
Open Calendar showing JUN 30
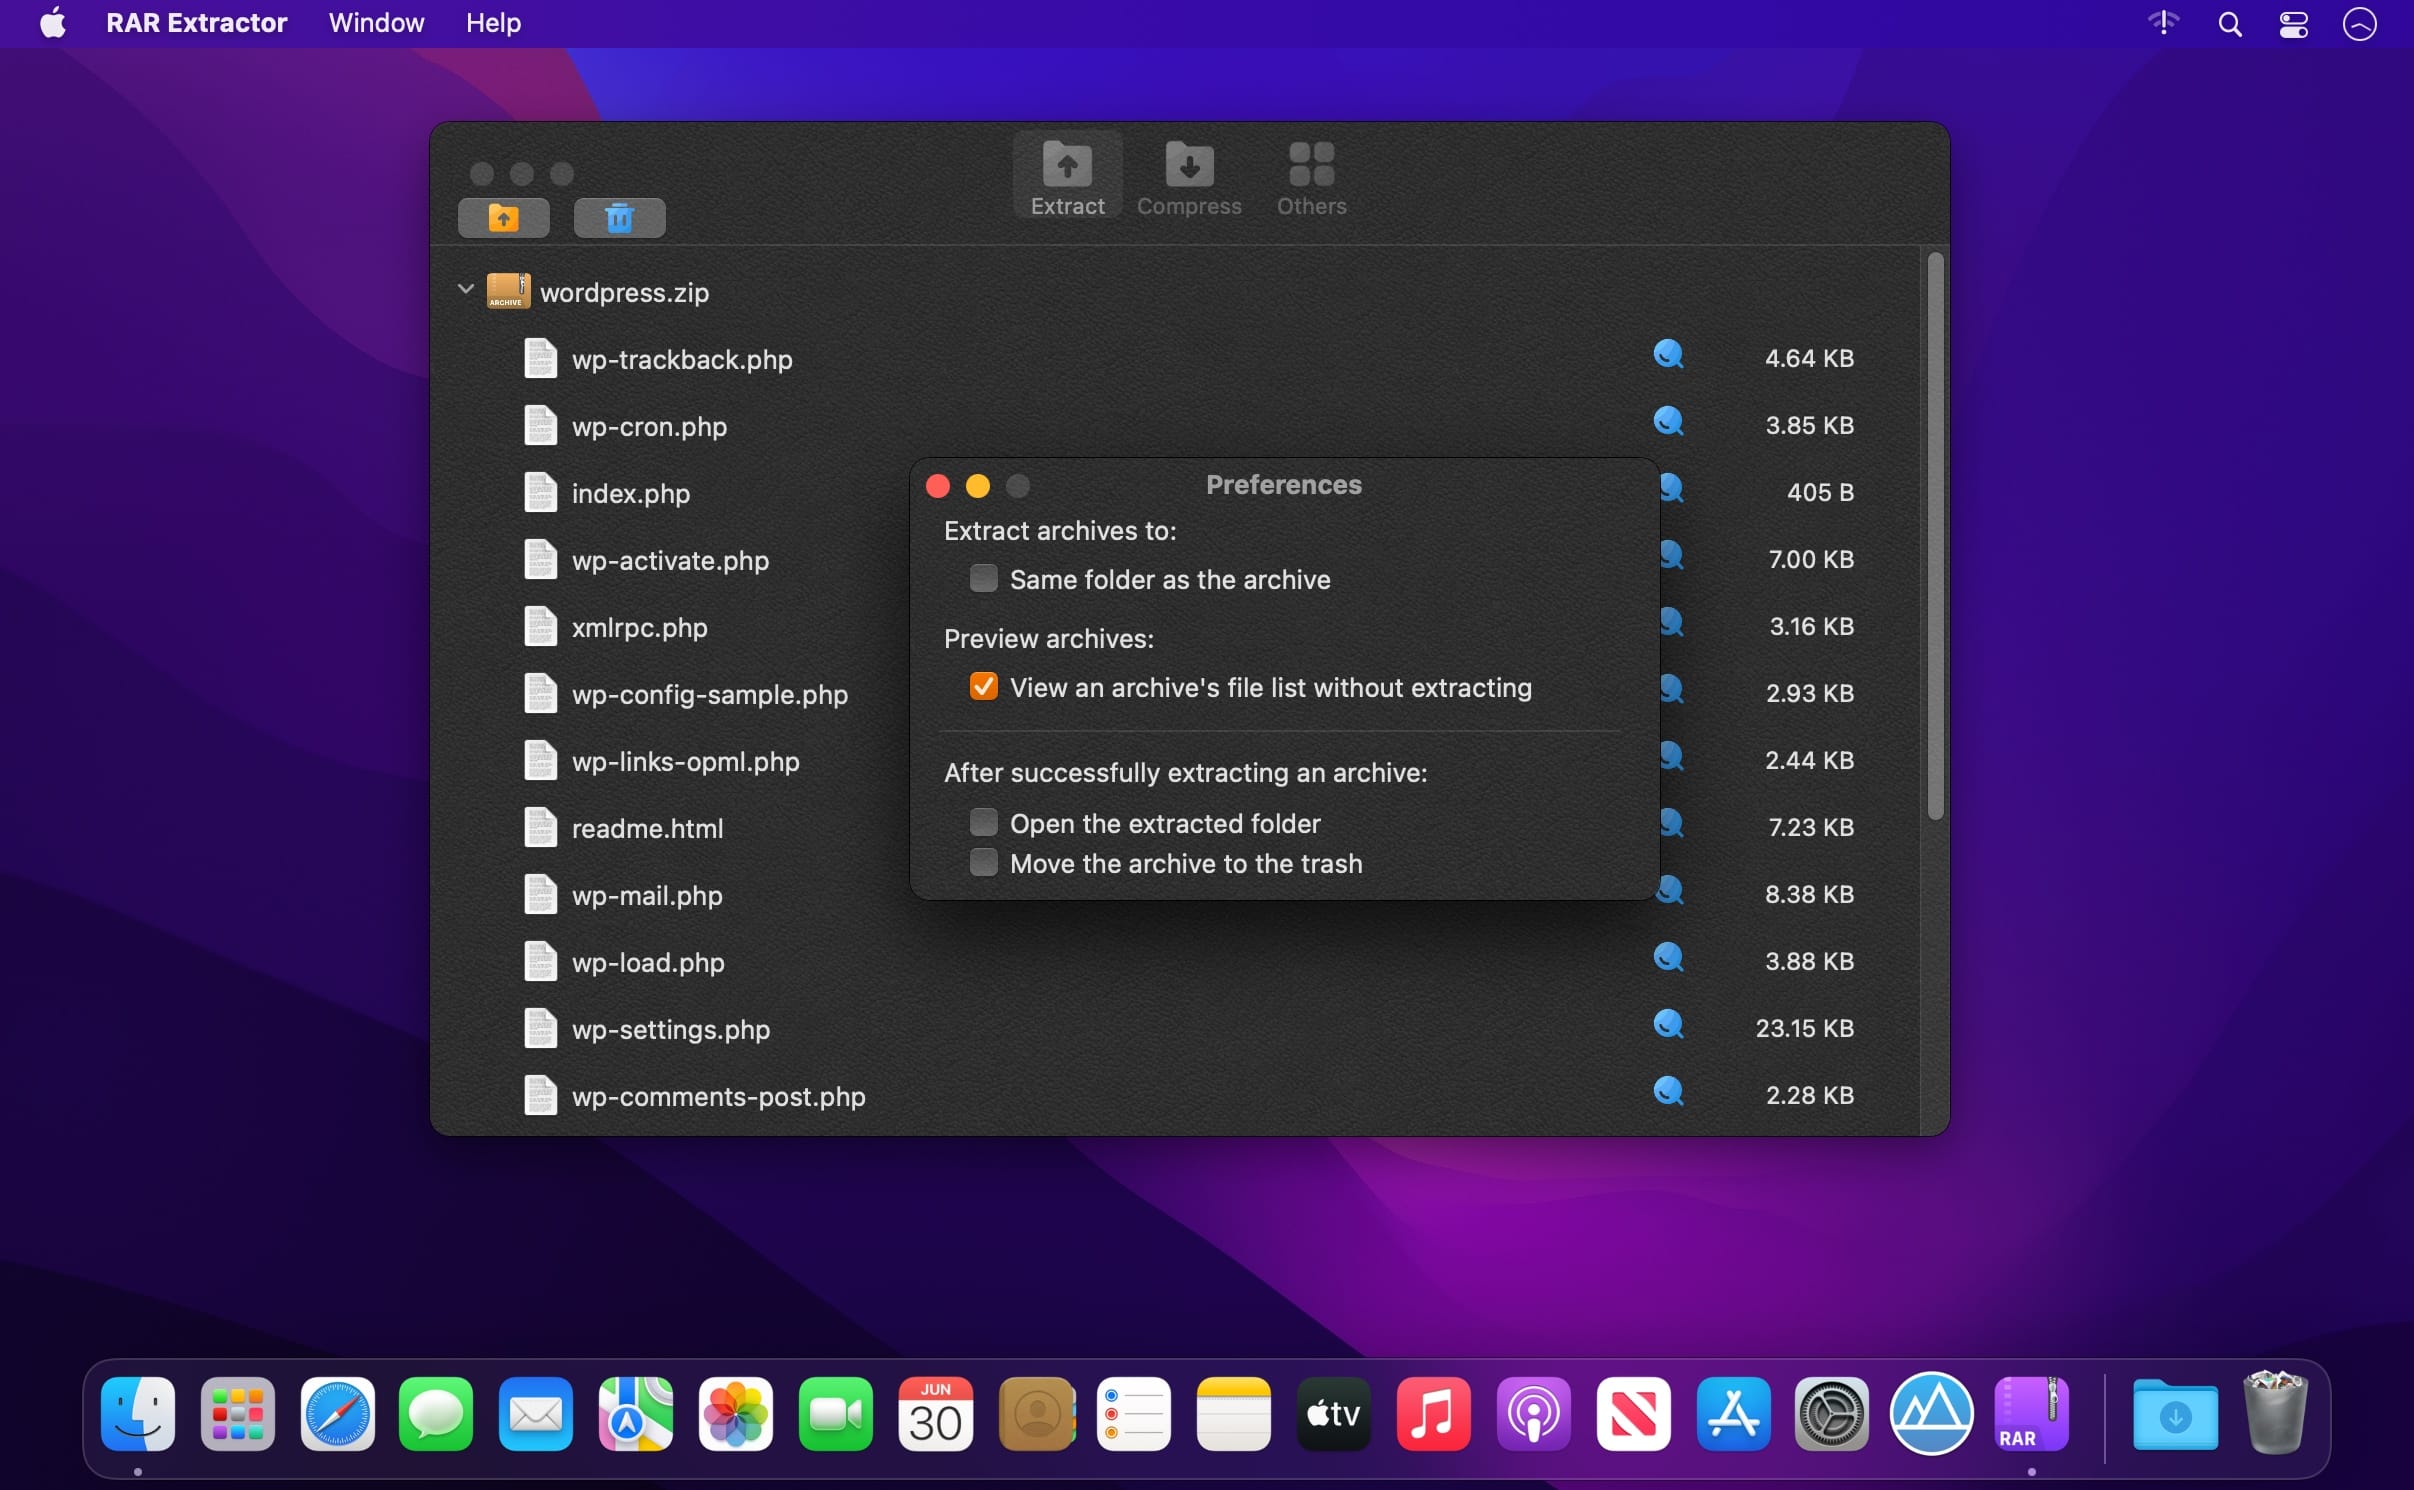pyautogui.click(x=935, y=1413)
